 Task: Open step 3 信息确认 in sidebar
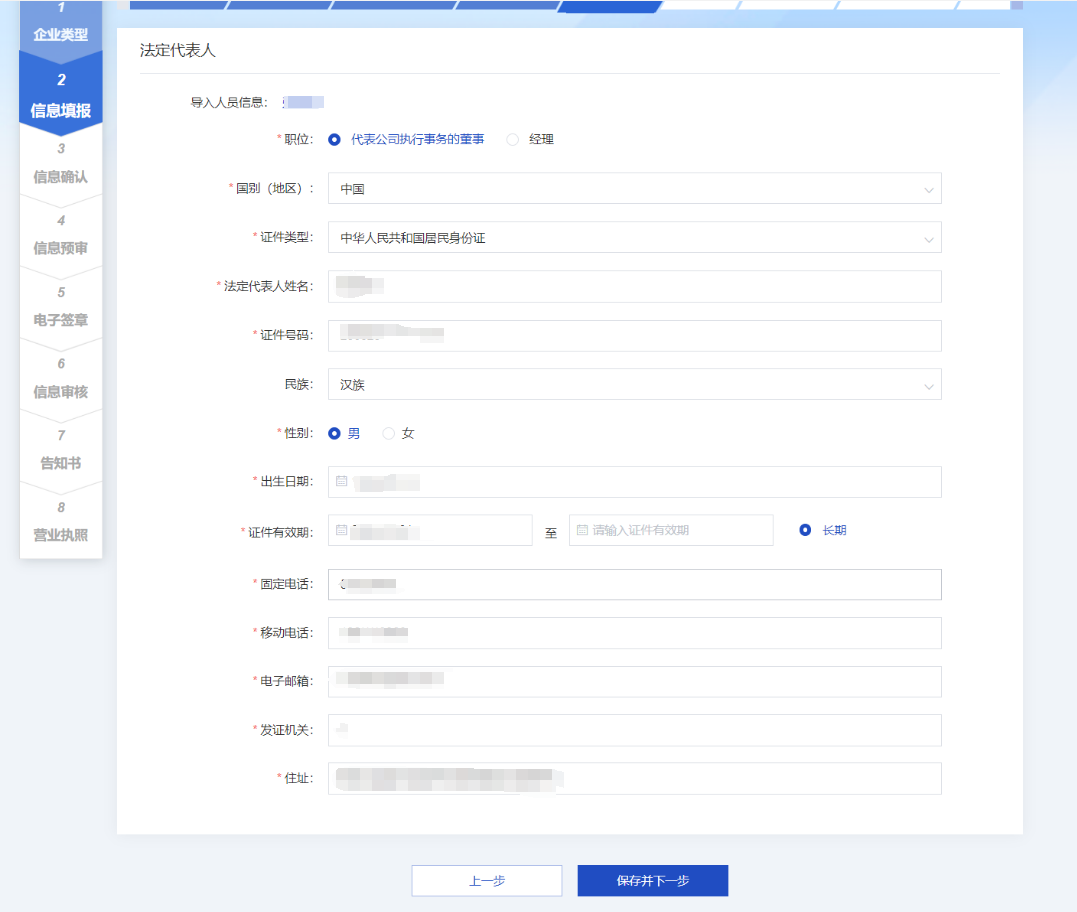click(61, 165)
